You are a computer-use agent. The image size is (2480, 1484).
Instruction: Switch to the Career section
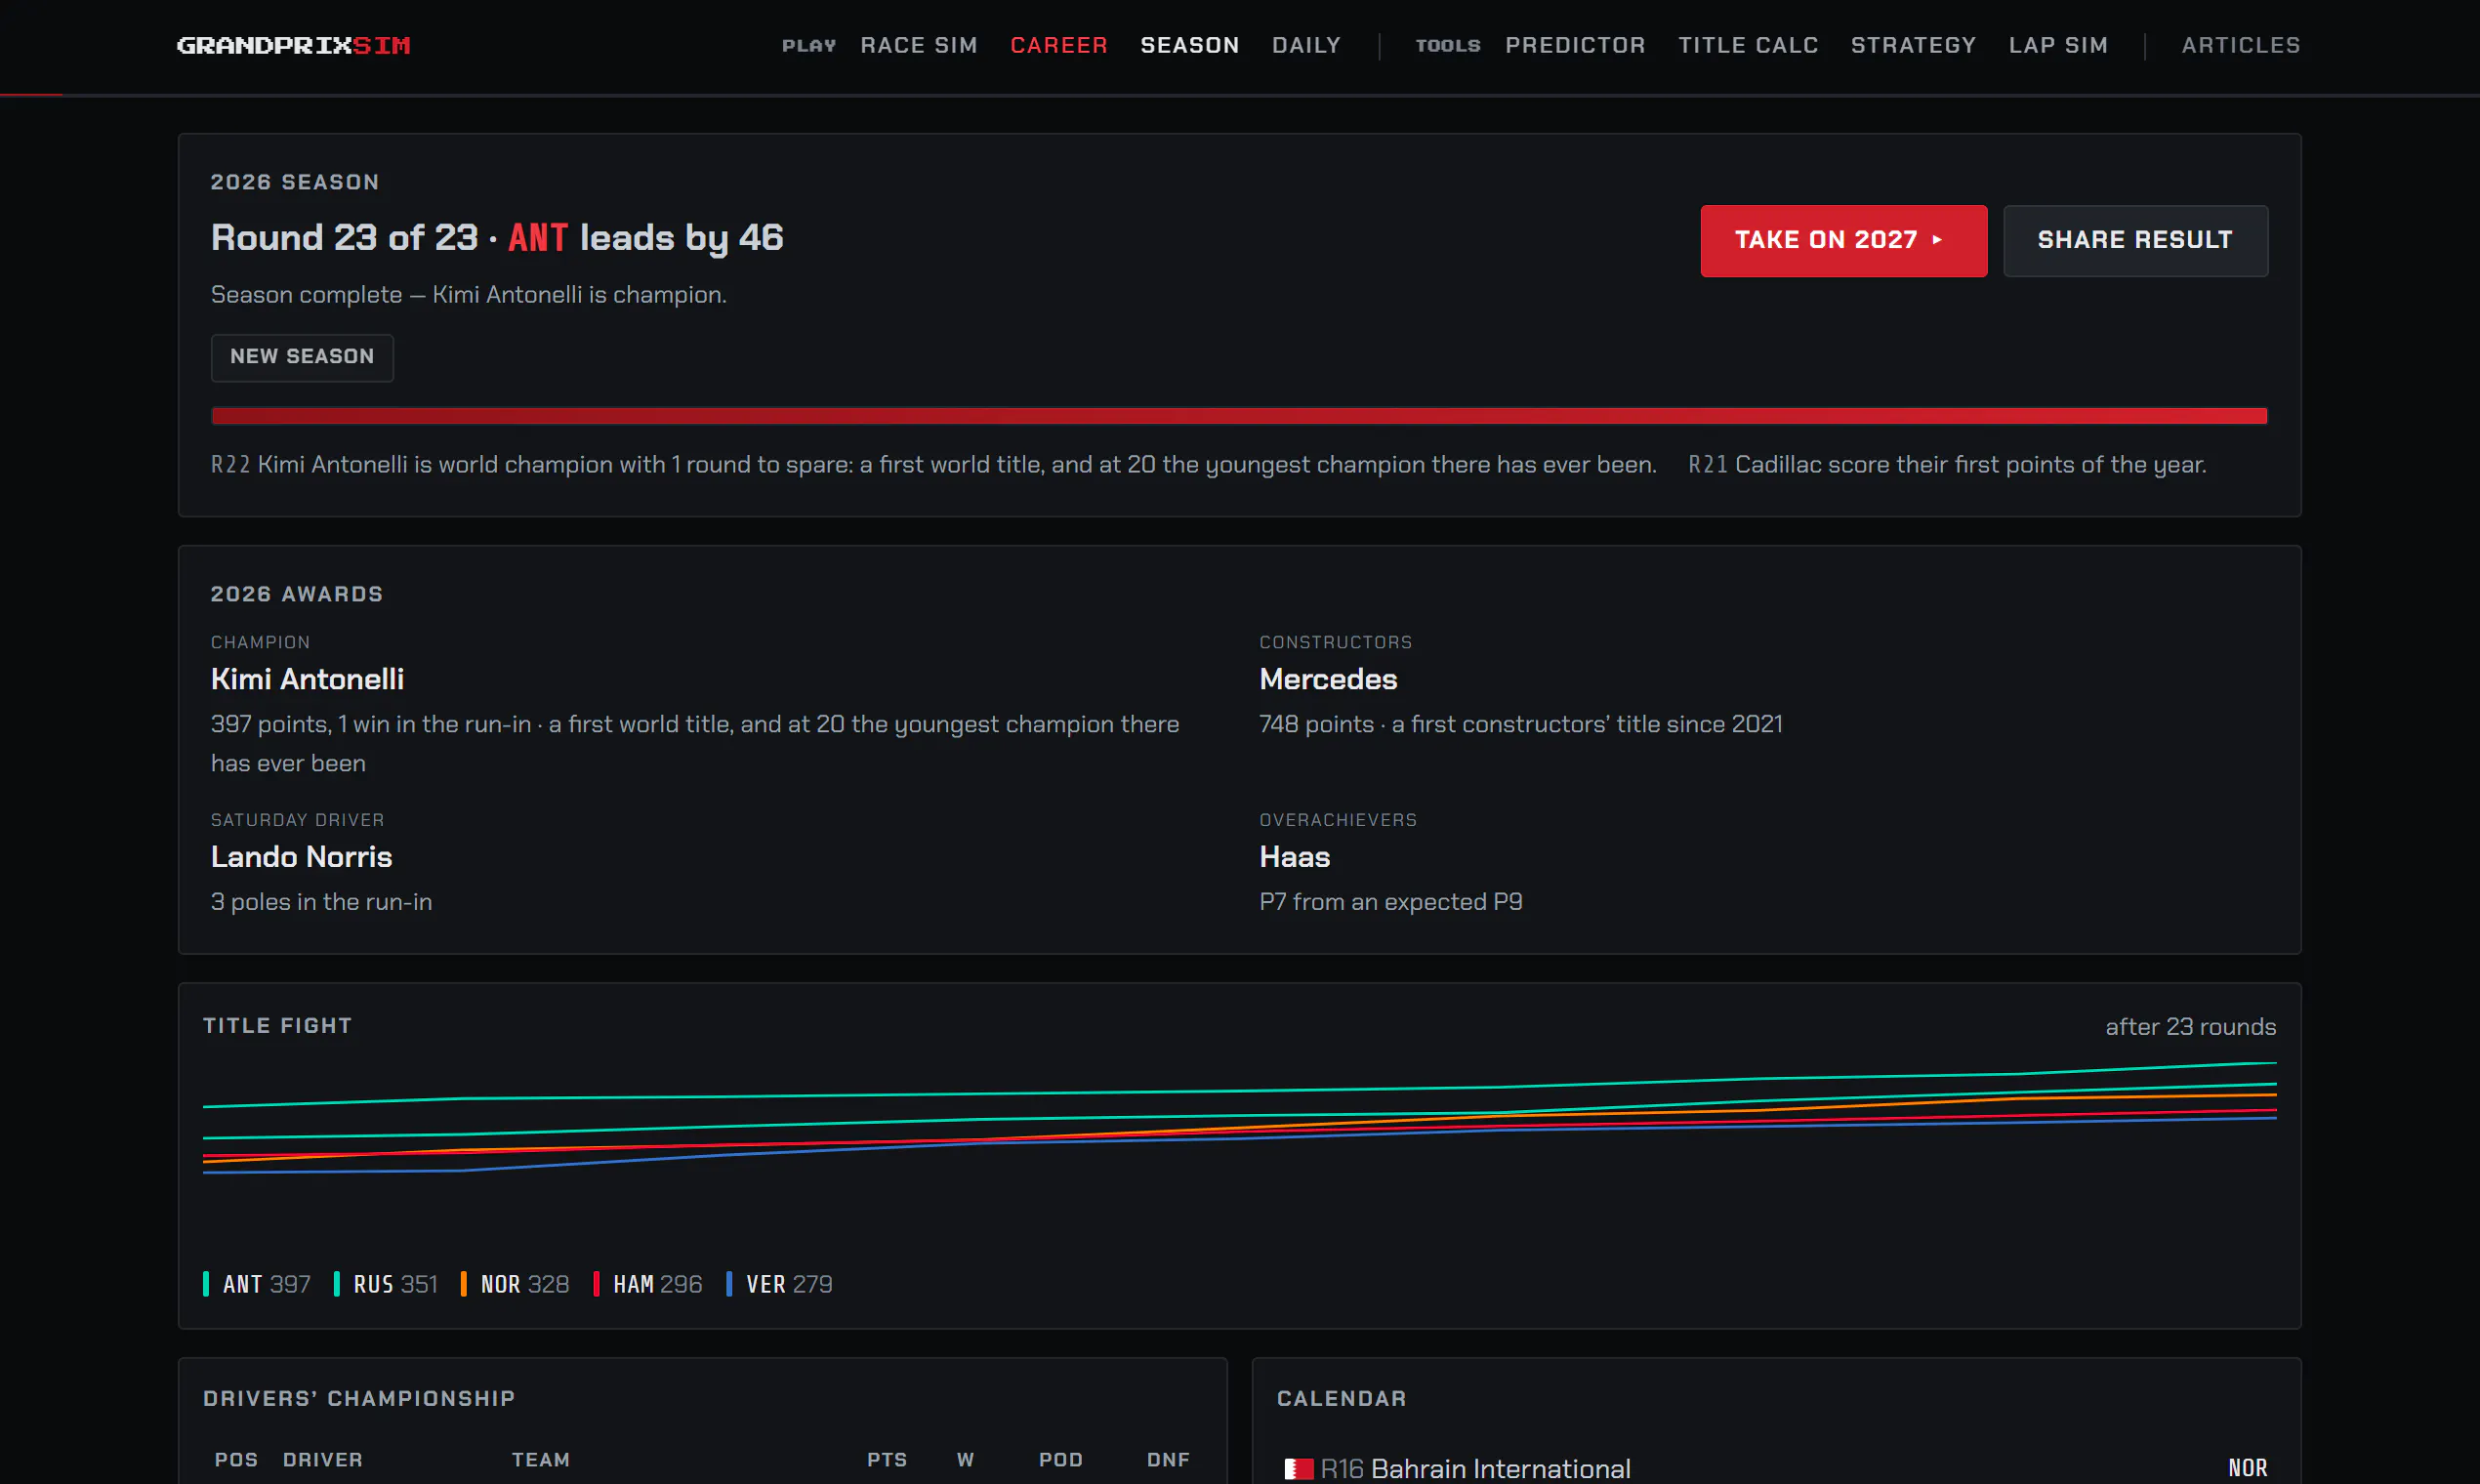point(1059,45)
